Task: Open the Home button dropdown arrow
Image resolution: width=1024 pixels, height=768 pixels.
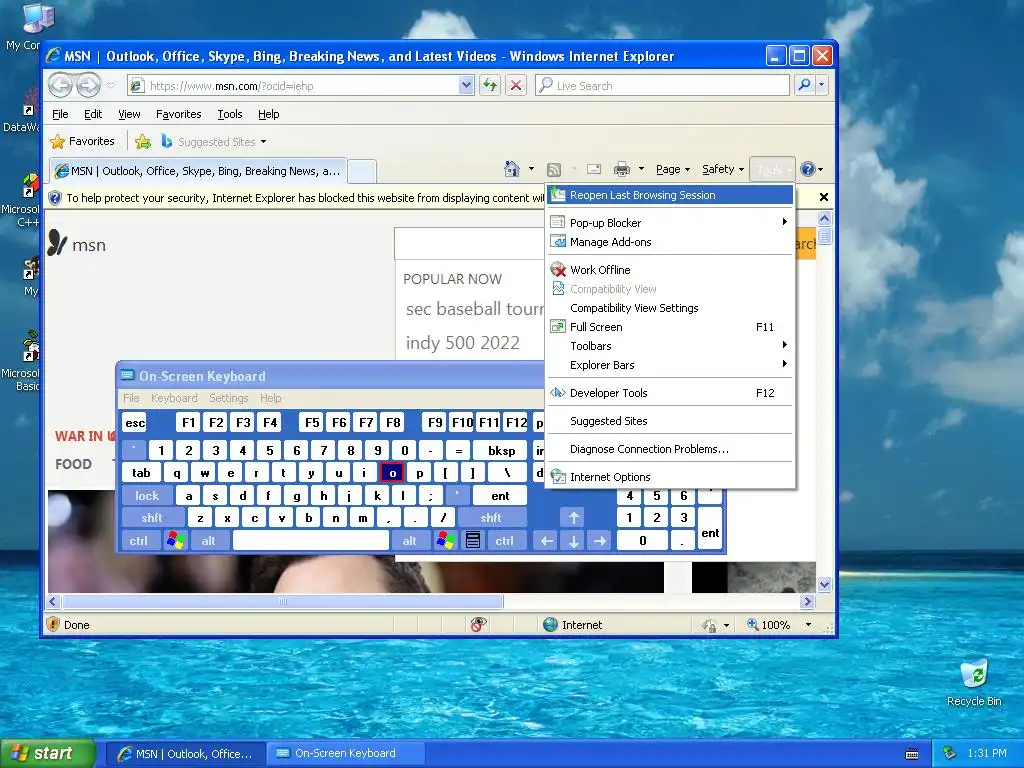Action: 531,169
